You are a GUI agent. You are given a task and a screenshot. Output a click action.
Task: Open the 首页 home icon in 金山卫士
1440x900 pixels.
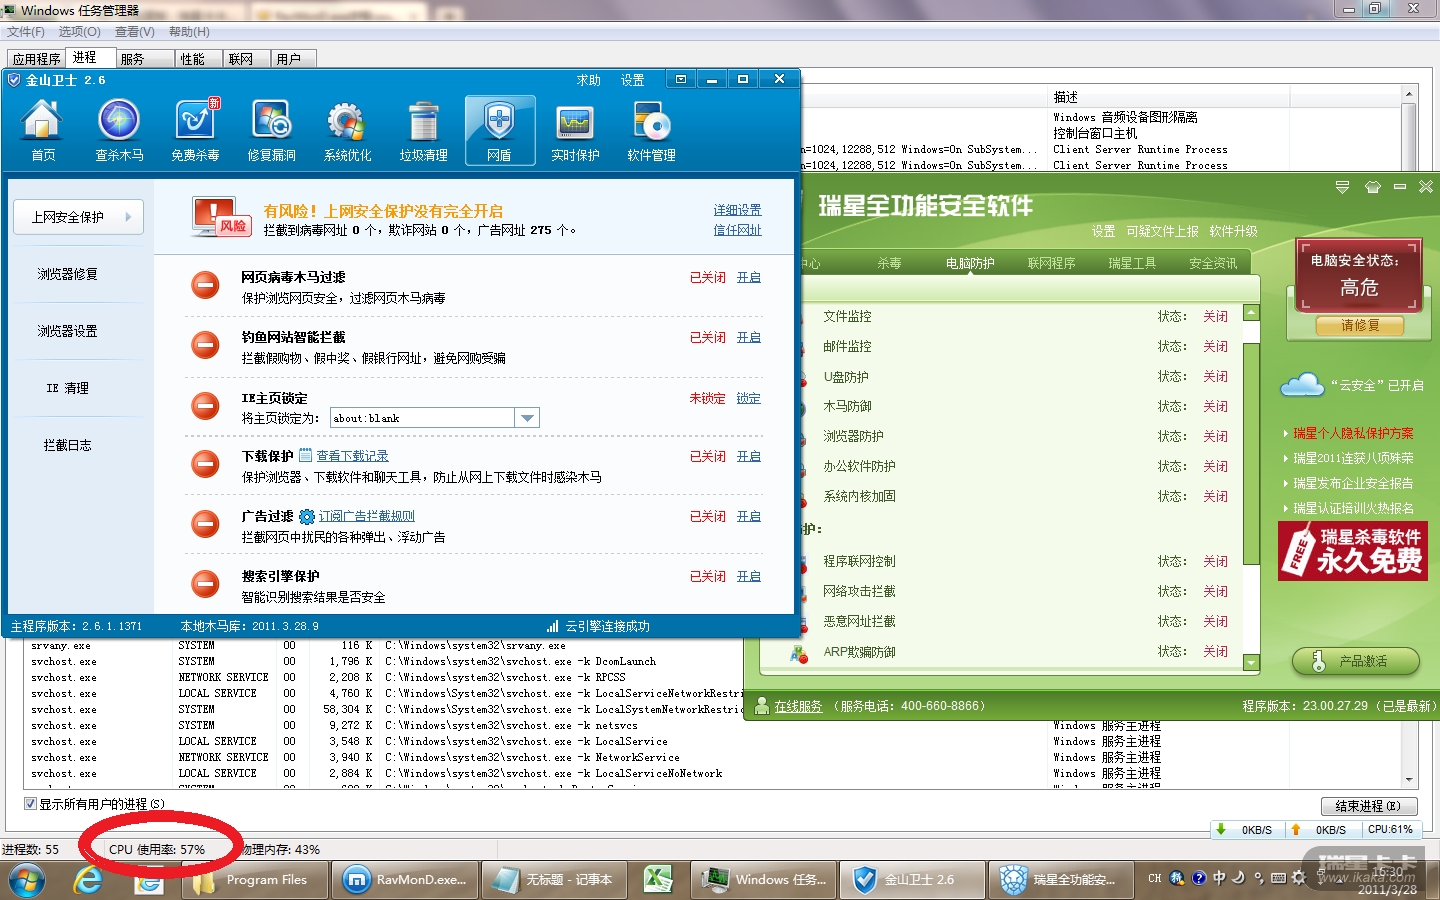click(x=43, y=131)
